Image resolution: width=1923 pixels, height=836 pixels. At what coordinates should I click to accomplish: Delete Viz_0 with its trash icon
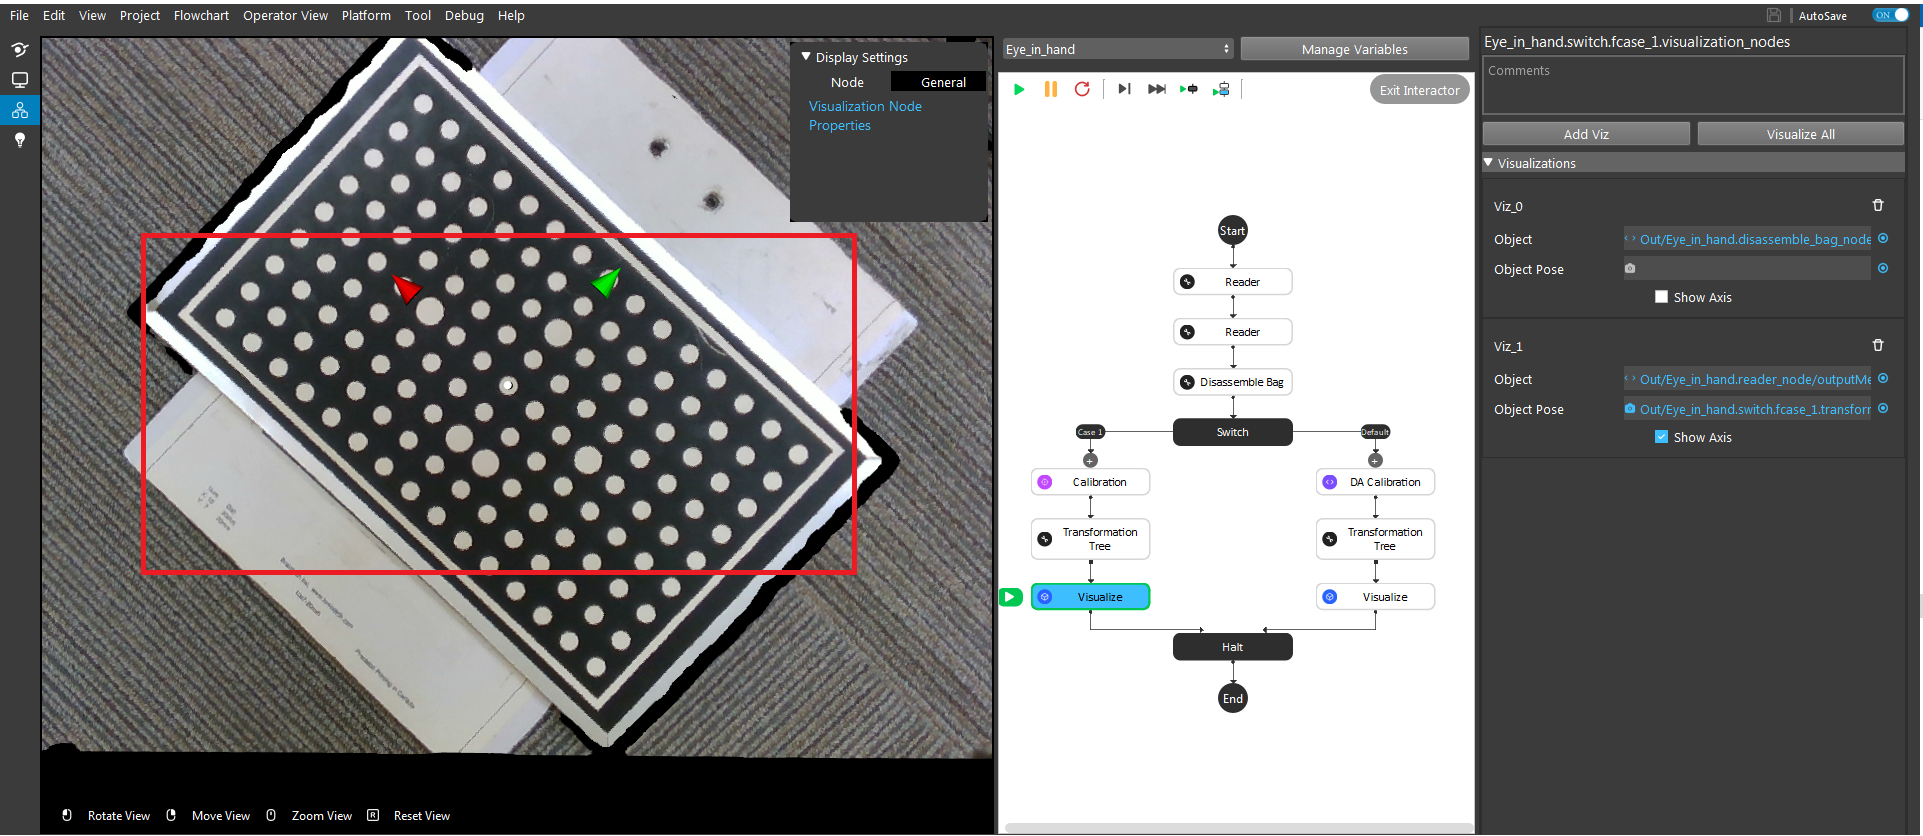[1878, 206]
